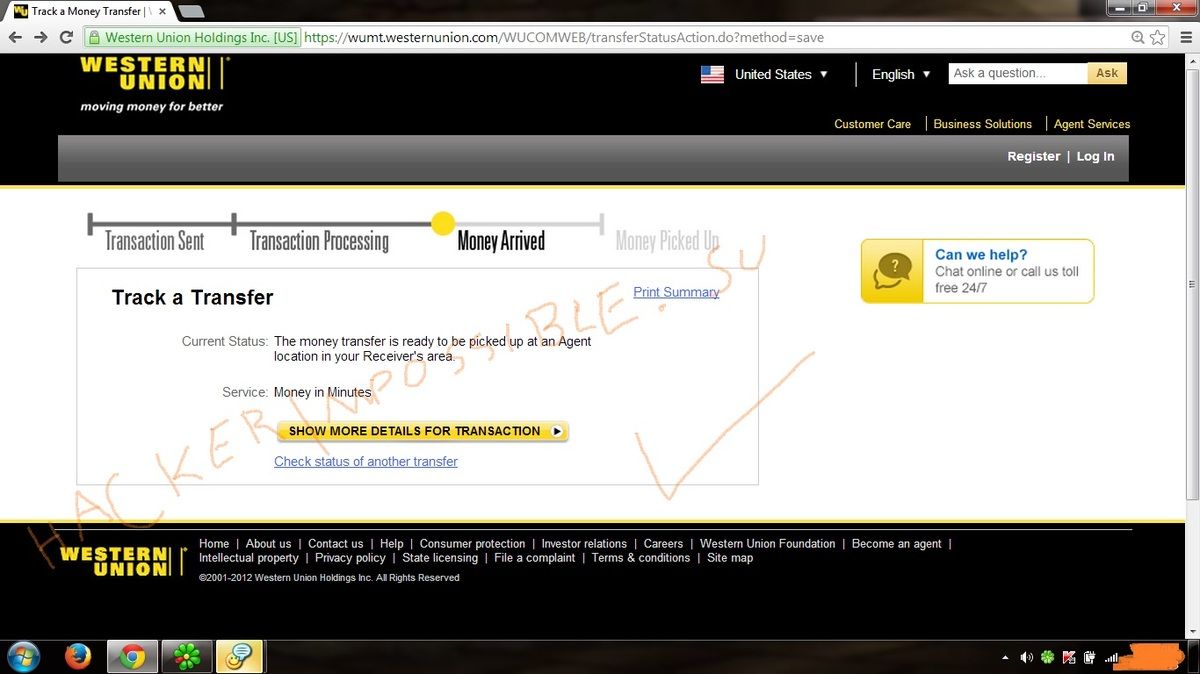Image resolution: width=1200 pixels, height=674 pixels.
Task: Click the green padlock security icon
Action: [94, 37]
